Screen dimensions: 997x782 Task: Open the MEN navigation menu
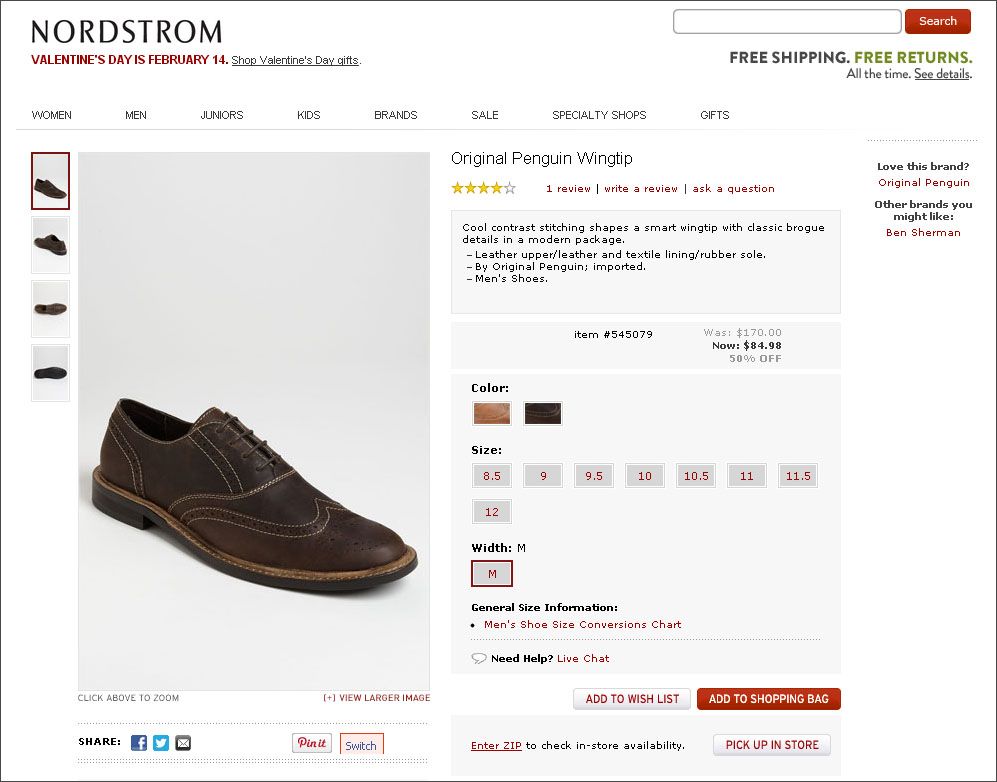[x=135, y=115]
